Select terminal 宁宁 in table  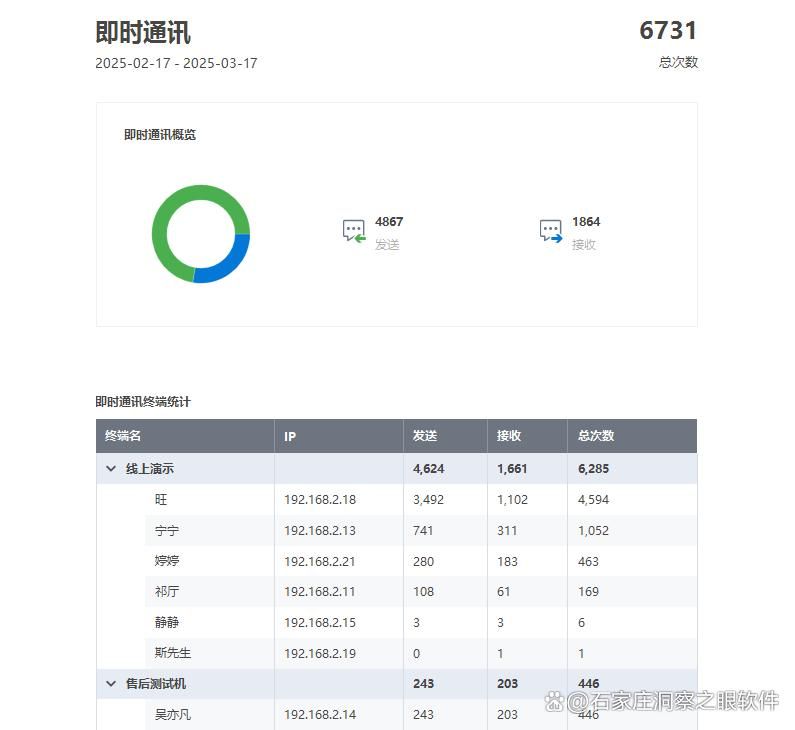tap(167, 531)
